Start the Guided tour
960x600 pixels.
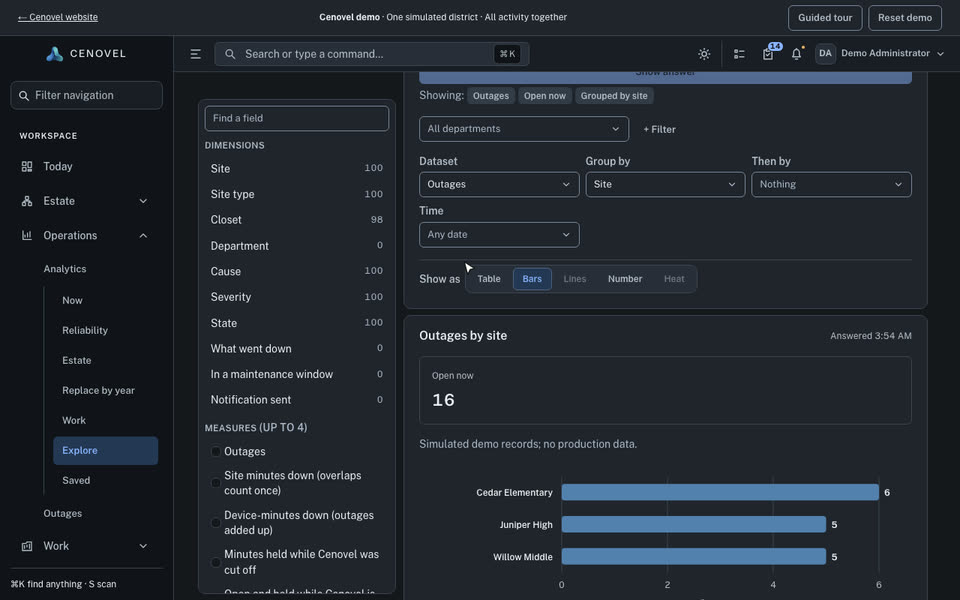[x=825, y=18]
